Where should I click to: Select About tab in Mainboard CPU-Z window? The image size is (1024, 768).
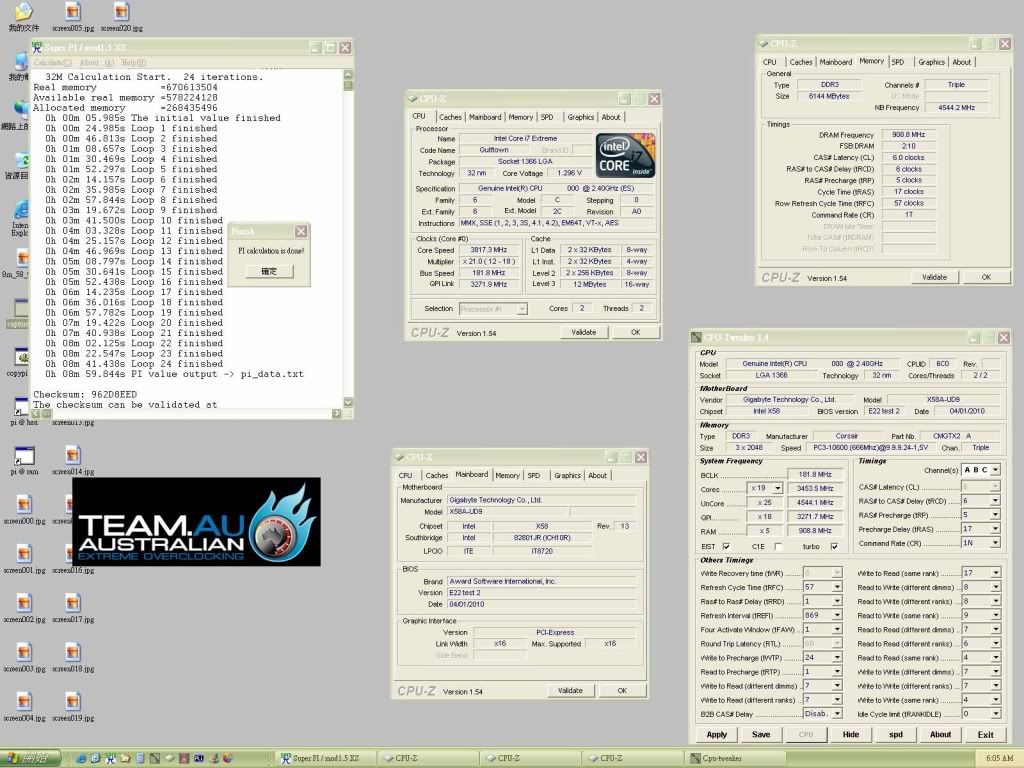click(598, 475)
